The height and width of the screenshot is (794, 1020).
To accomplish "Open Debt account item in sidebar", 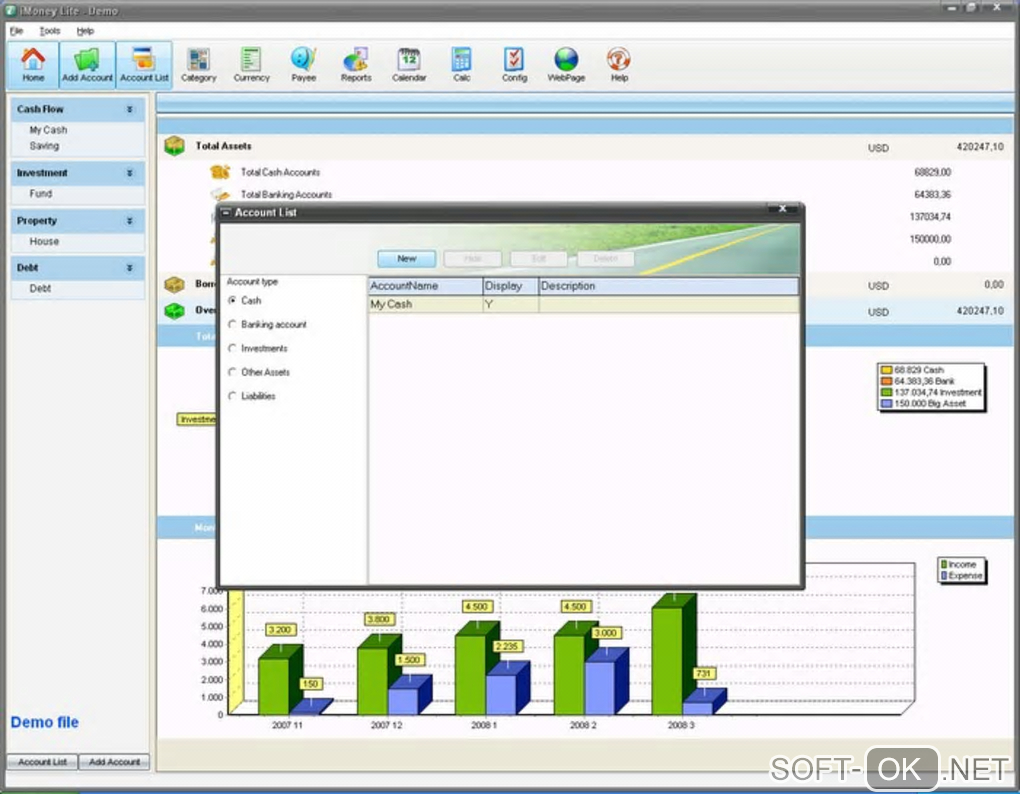I will pyautogui.click(x=40, y=288).
